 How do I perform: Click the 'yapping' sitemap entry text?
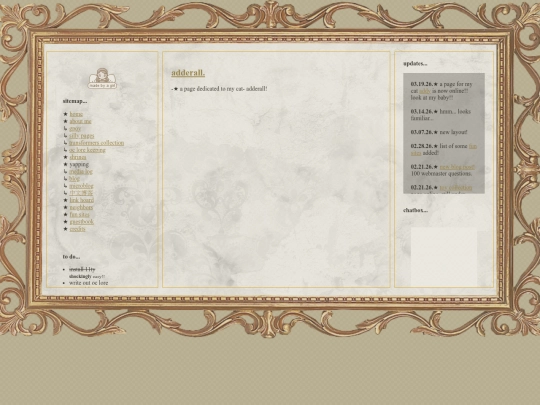(x=79, y=164)
